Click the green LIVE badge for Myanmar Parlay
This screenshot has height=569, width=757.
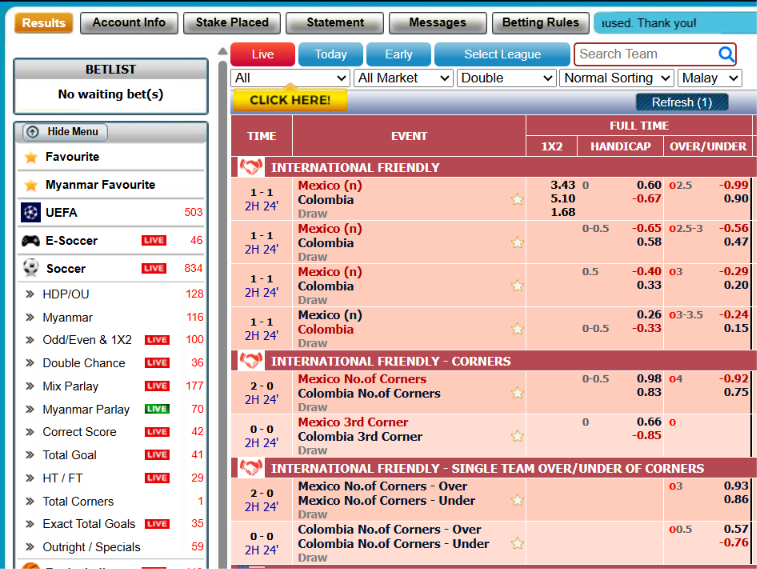(157, 409)
